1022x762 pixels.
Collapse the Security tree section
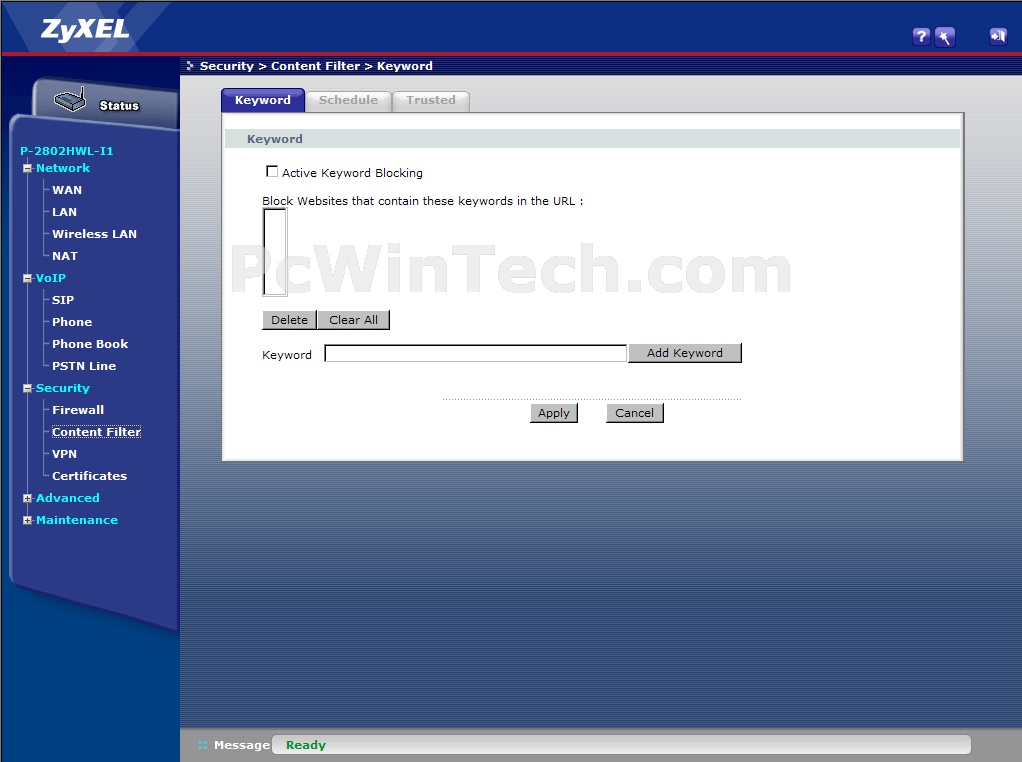click(27, 388)
